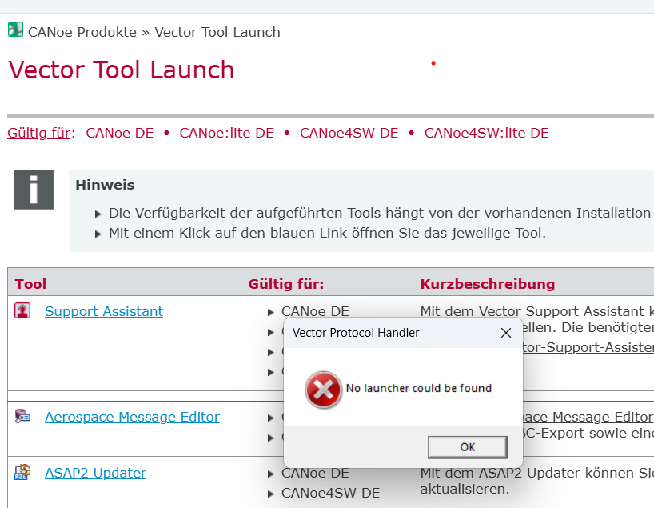Viewport: 654px width, 508px height.
Task: Select Vector Tool Launch breadcrumb entry
Action: coord(216,31)
